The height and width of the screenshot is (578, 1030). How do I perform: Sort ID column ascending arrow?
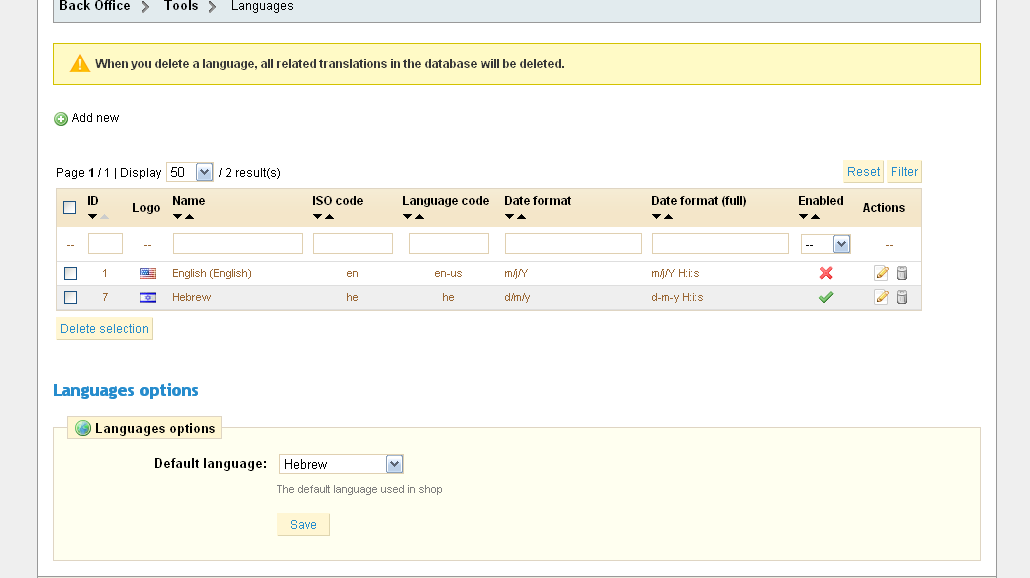[x=104, y=217]
